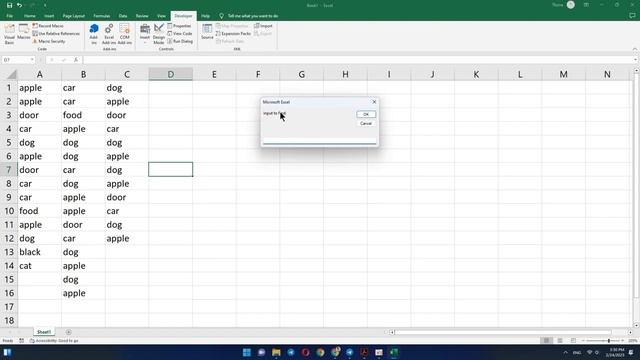Adjust the zoom slider
640x360 pixels.
pyautogui.click(x=609, y=340)
